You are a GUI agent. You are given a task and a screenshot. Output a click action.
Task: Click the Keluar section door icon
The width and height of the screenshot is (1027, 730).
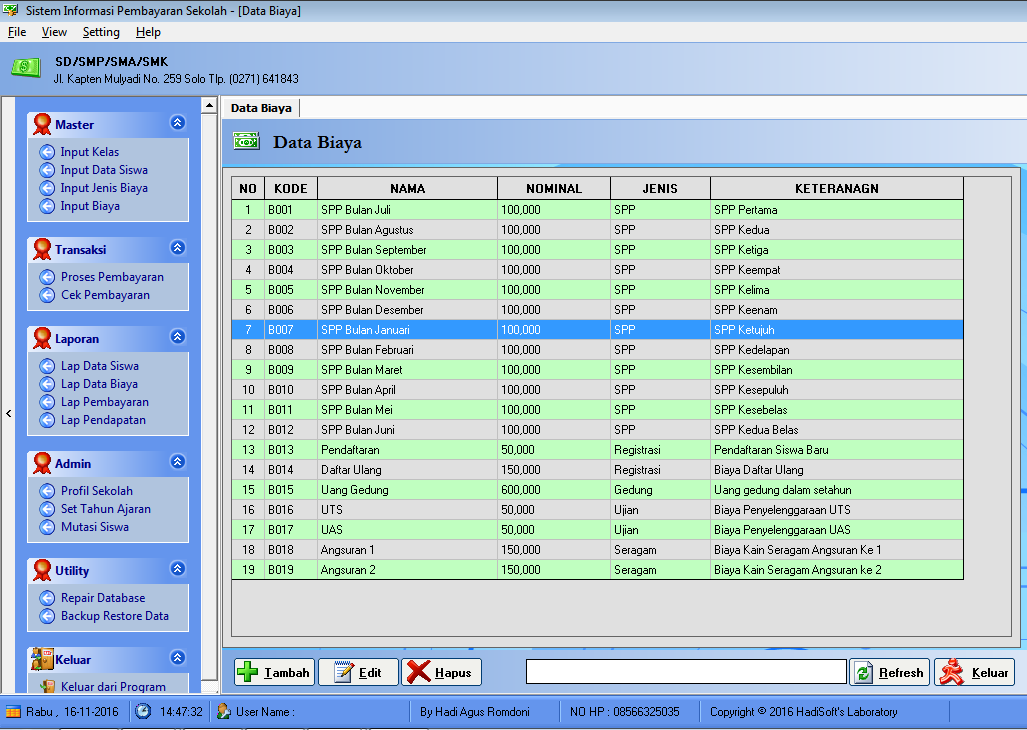pyautogui.click(x=42, y=659)
